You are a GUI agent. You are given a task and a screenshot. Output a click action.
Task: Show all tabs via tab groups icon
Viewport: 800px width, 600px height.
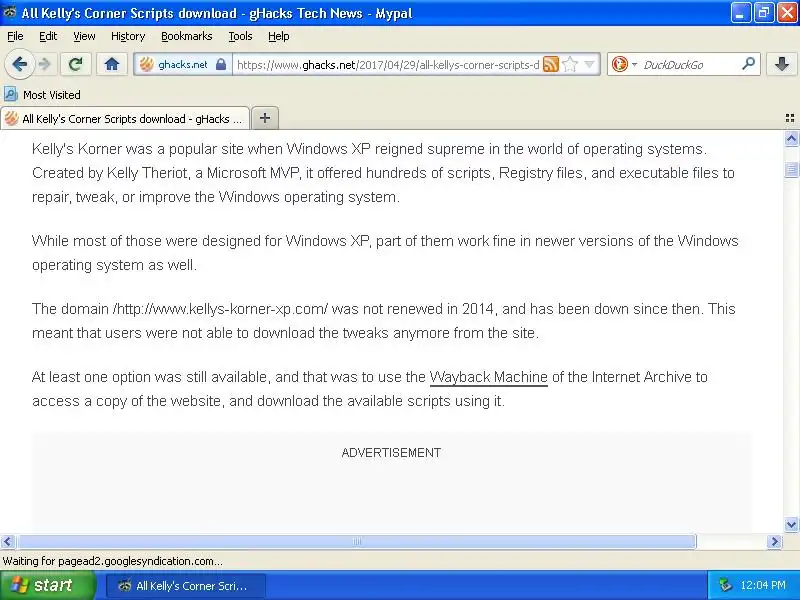[x=790, y=118]
